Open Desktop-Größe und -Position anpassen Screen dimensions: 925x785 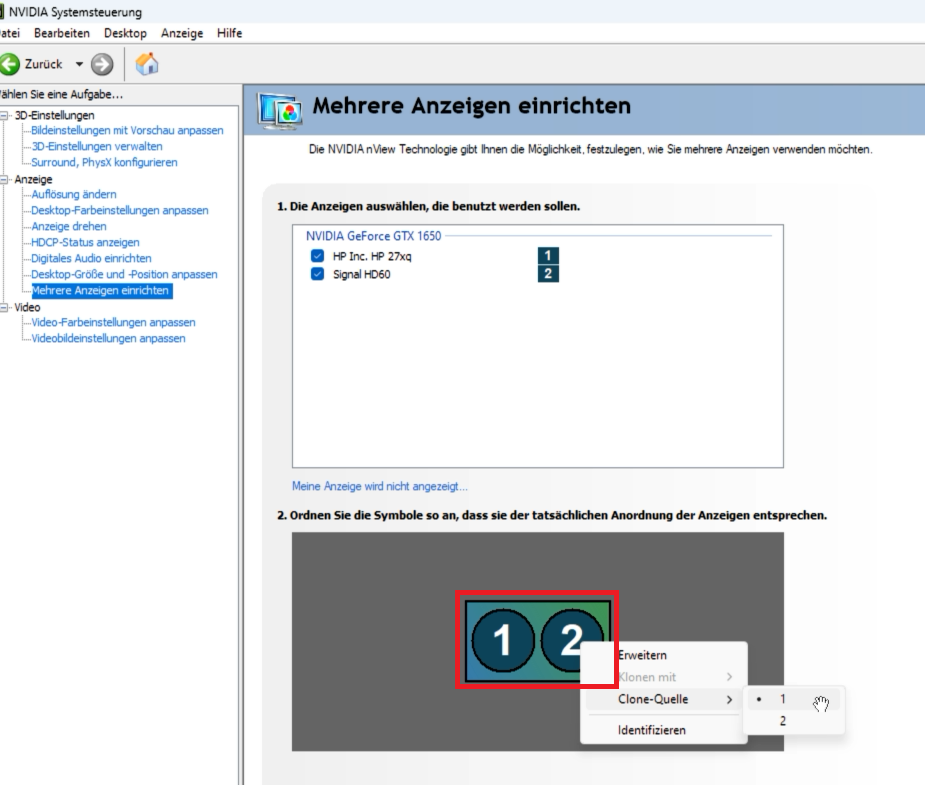(x=124, y=274)
